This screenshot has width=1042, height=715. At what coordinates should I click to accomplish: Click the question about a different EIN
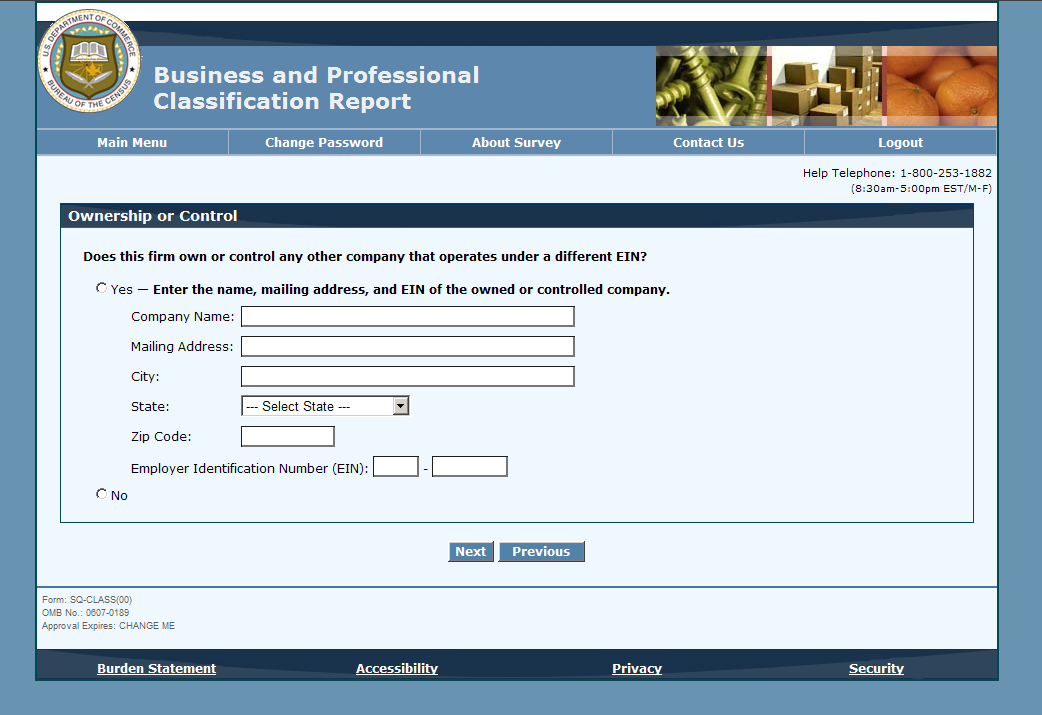point(365,256)
